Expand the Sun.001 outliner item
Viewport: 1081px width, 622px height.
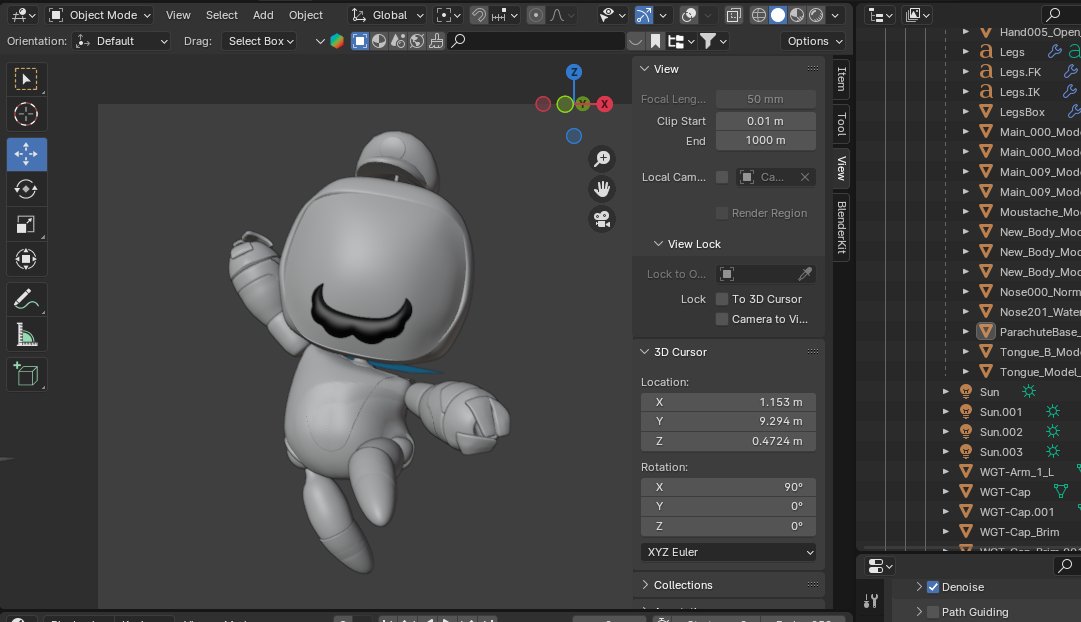click(x=946, y=412)
